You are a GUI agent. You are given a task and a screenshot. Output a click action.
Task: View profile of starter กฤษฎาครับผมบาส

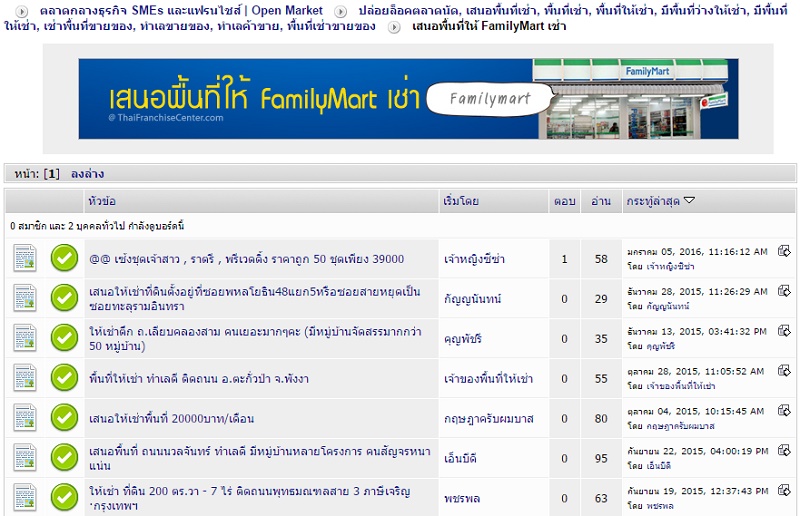click(x=488, y=419)
